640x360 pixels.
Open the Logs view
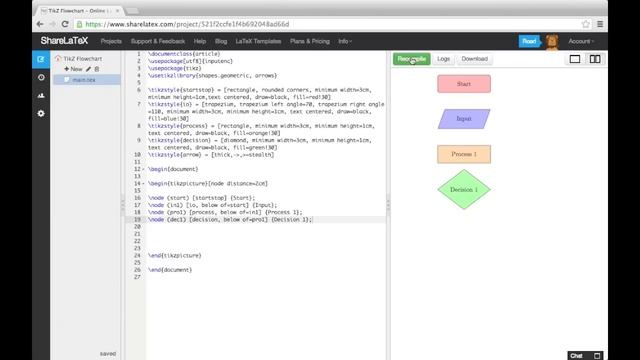click(x=443, y=59)
